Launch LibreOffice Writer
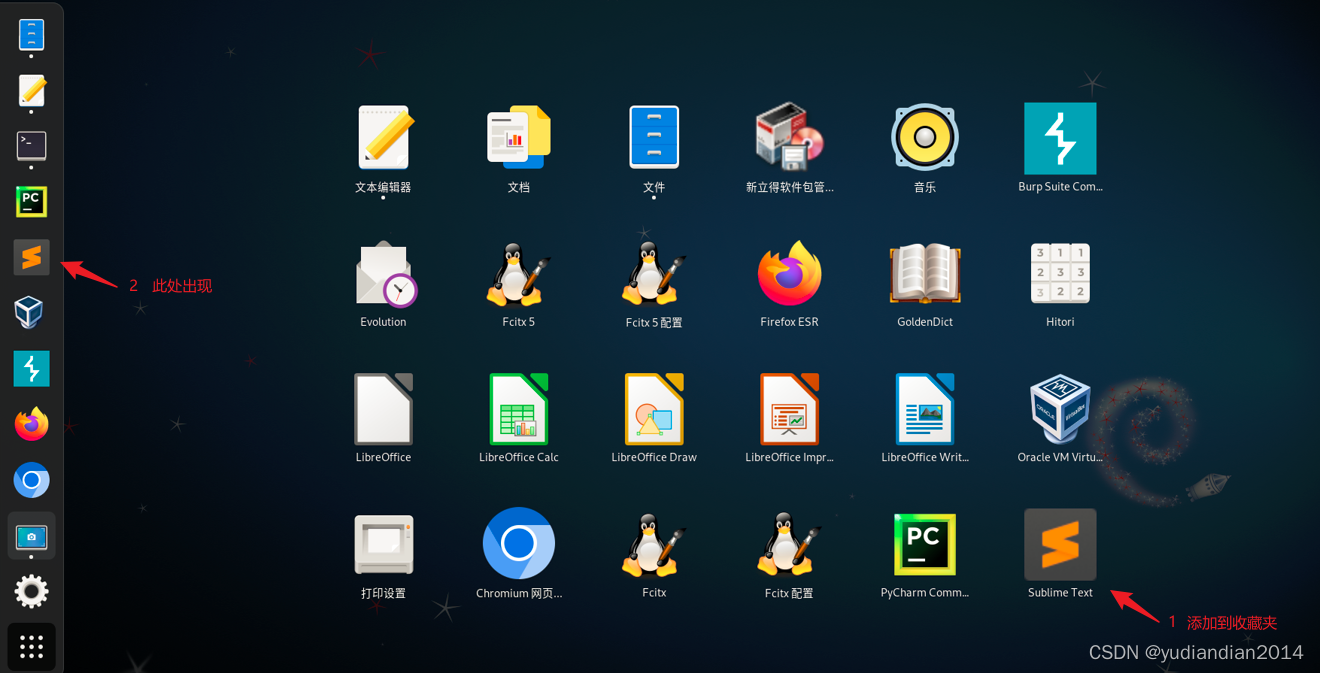Screen dimensions: 1320x673 click(x=925, y=408)
